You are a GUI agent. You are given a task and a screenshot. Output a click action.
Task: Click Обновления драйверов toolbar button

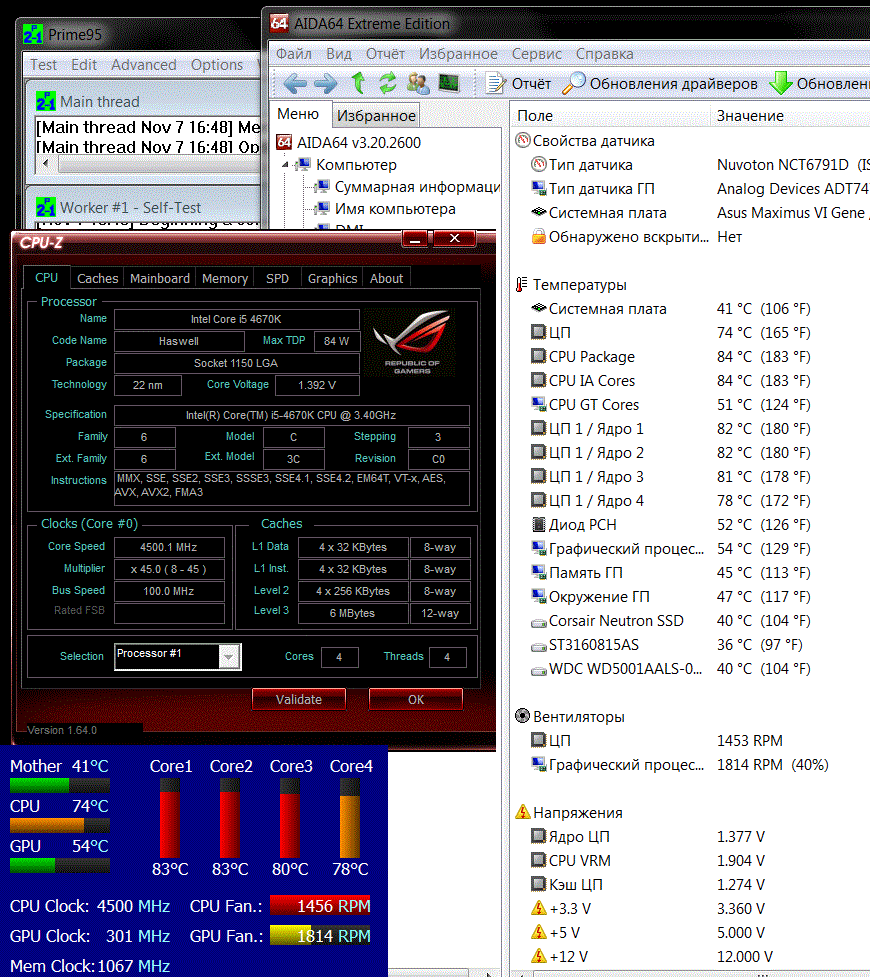tap(660, 83)
